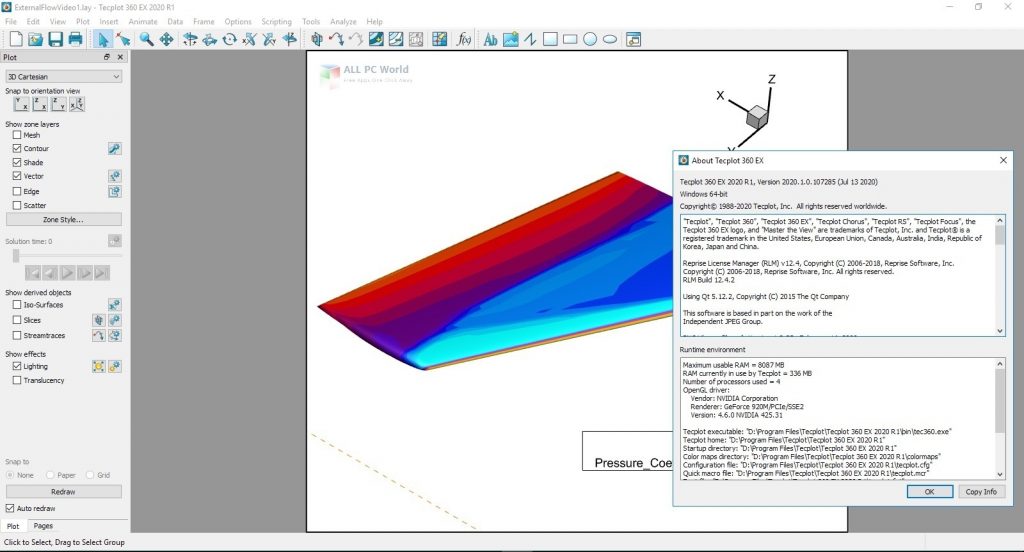Click the New Layout icon
The image size is (1024, 552).
coord(16,39)
